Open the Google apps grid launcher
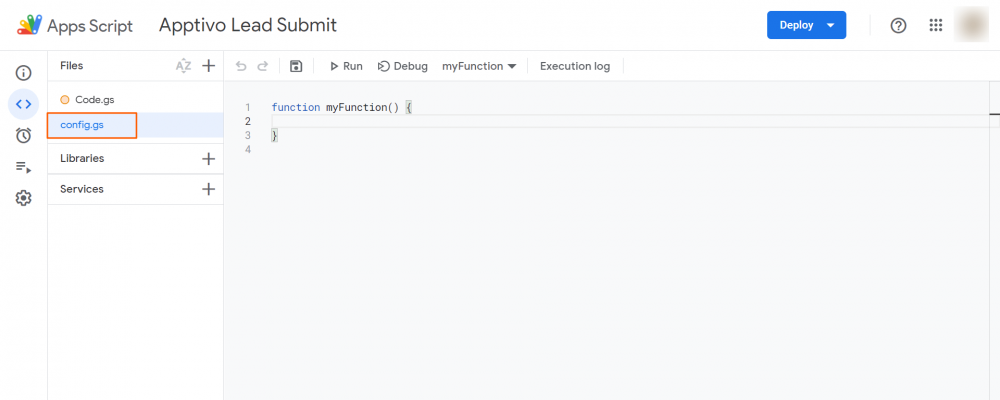1000x400 pixels. click(x=936, y=25)
